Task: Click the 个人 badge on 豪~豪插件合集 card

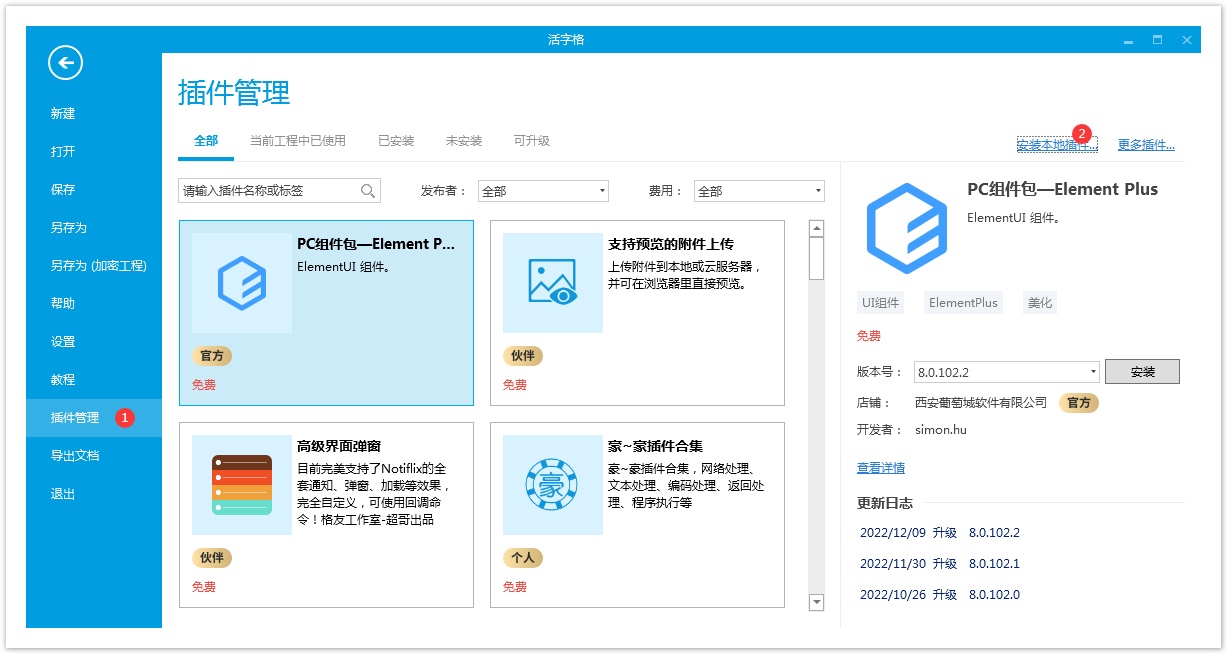Action: click(x=523, y=557)
